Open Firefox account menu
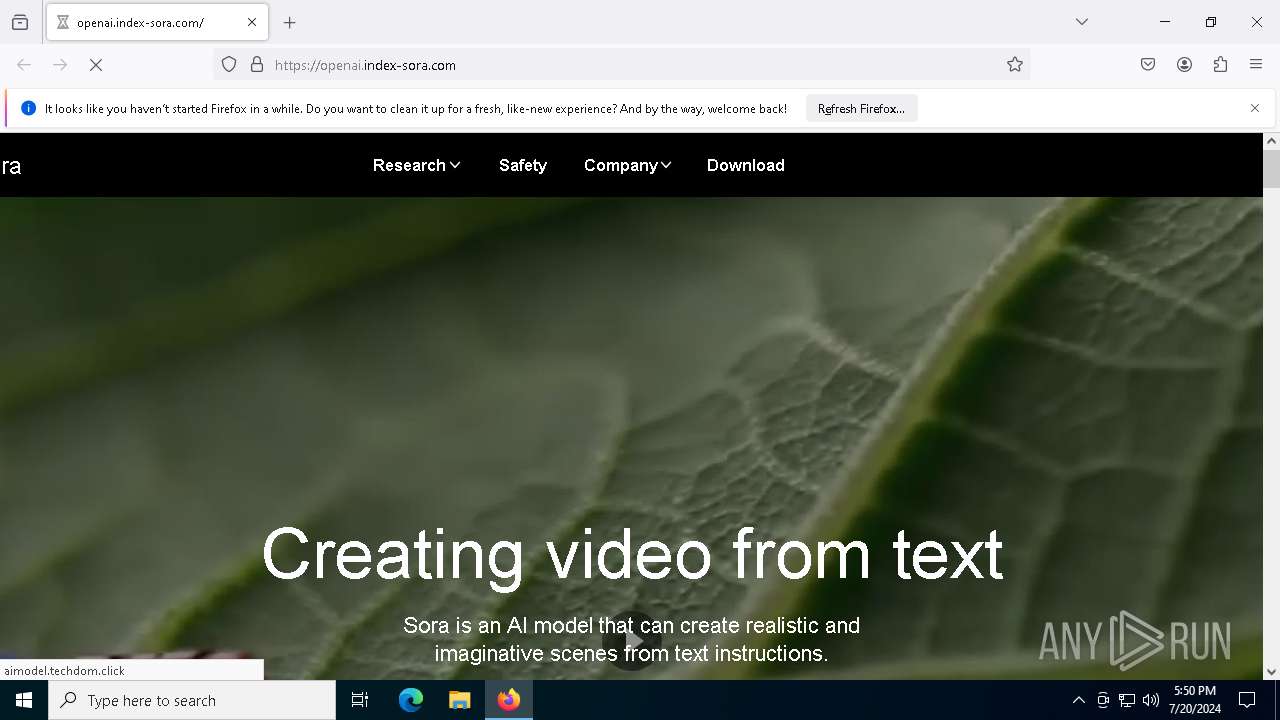Screen dimensions: 1280x720 (x=1184, y=65)
